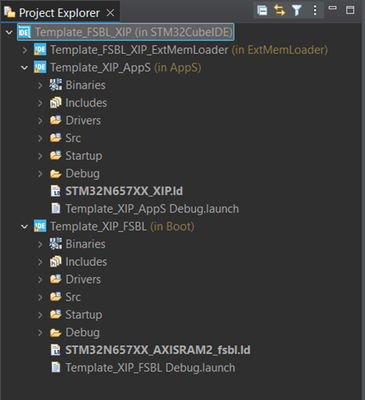Select the Includes label under Template_XIP_AppS
365x400 pixels.
point(86,103)
